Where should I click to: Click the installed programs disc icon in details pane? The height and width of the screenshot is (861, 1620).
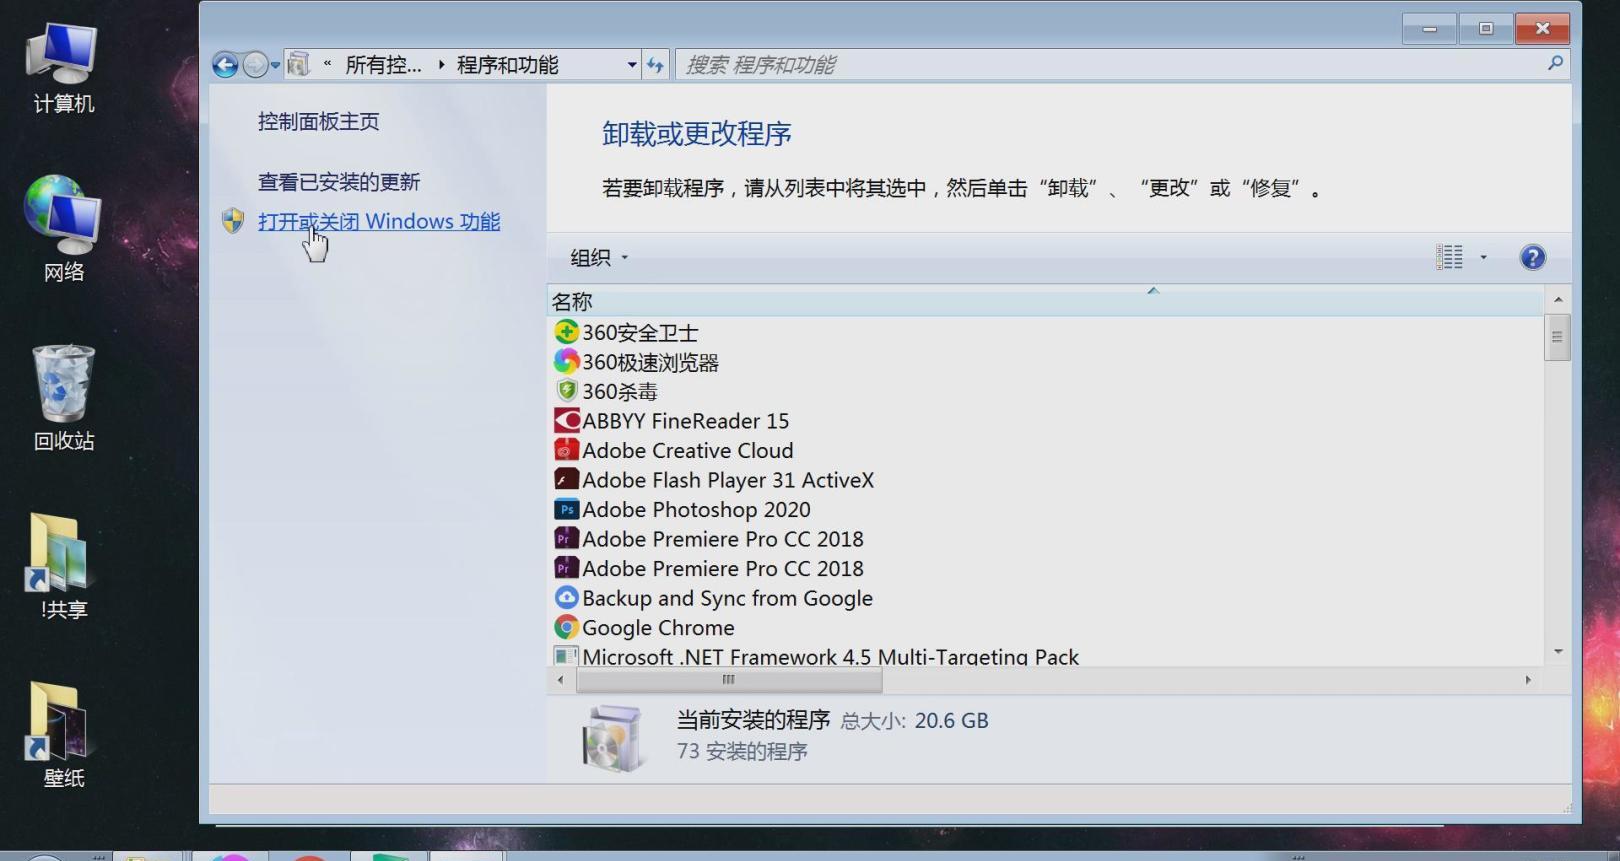[x=613, y=738]
